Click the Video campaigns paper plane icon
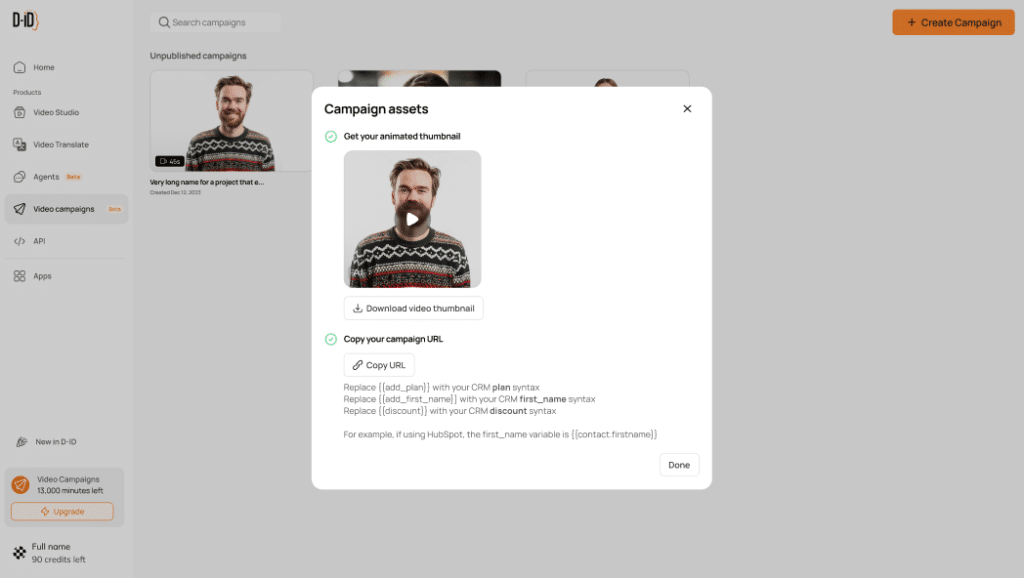 tap(19, 209)
